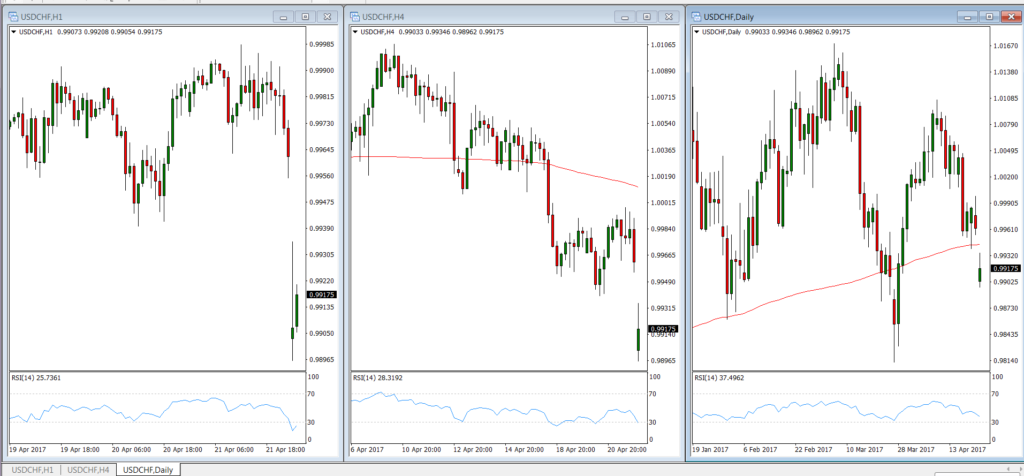
Task: Click the 1.01065 price axis value
Action: [663, 44]
